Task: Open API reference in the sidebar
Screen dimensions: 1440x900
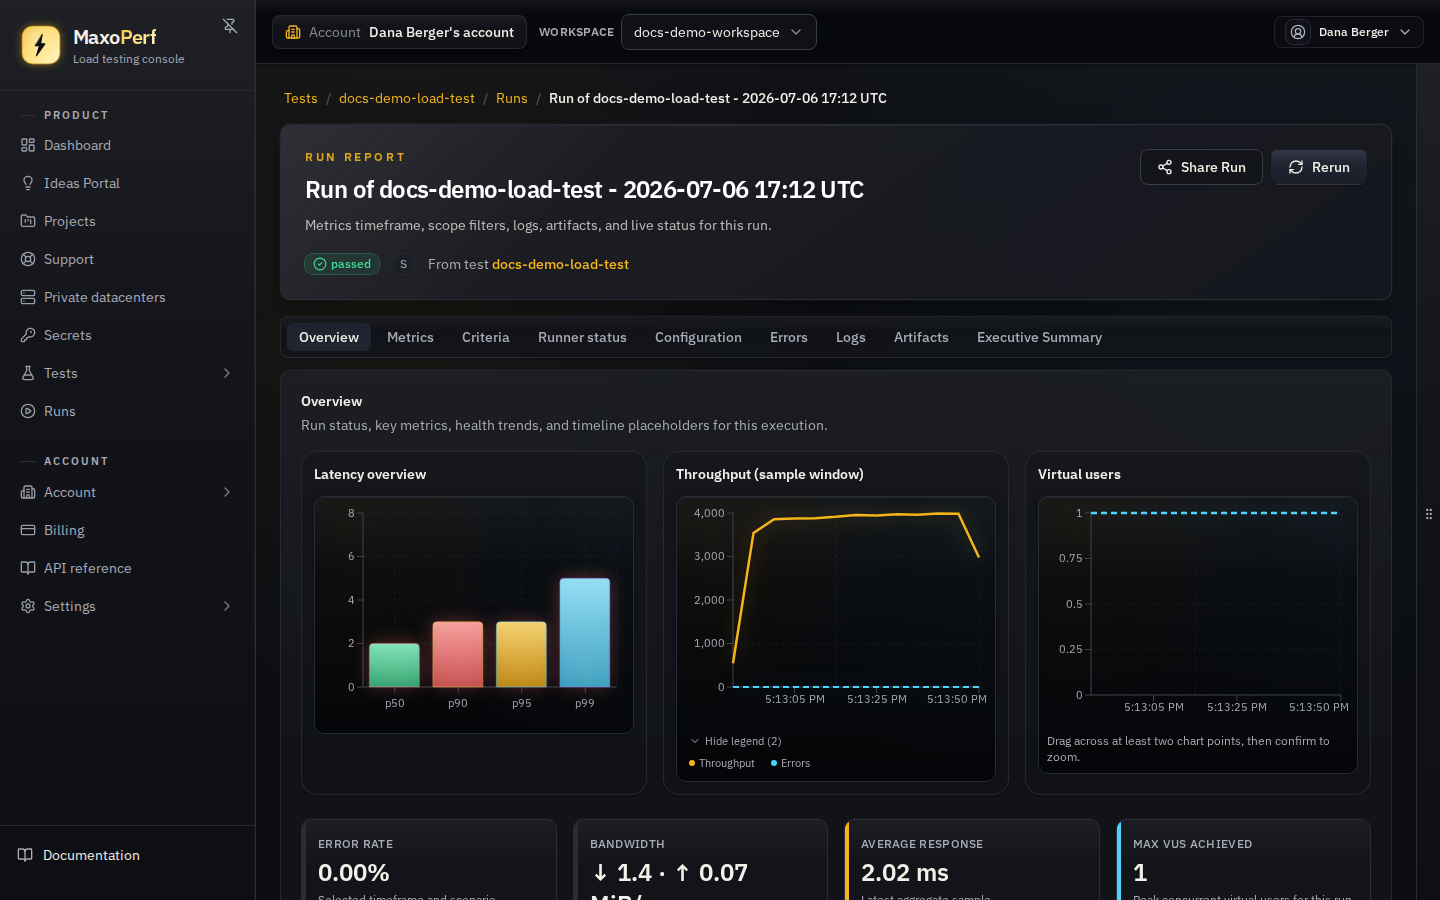Action: coord(127,568)
